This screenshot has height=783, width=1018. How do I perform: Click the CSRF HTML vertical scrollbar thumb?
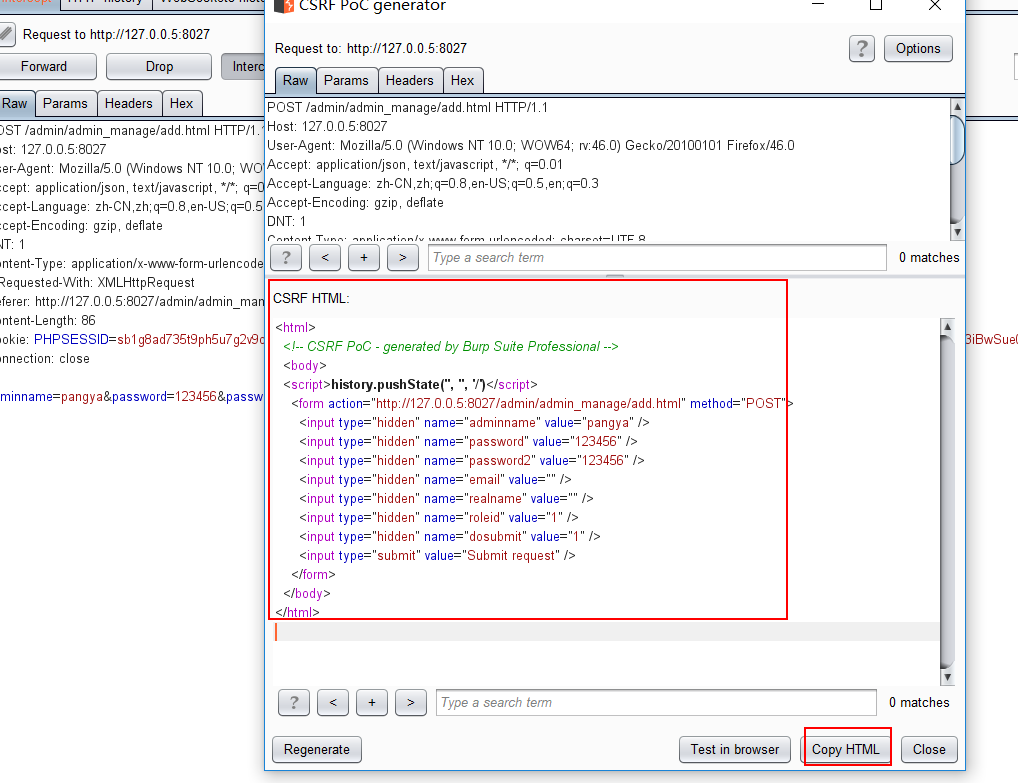(947, 500)
